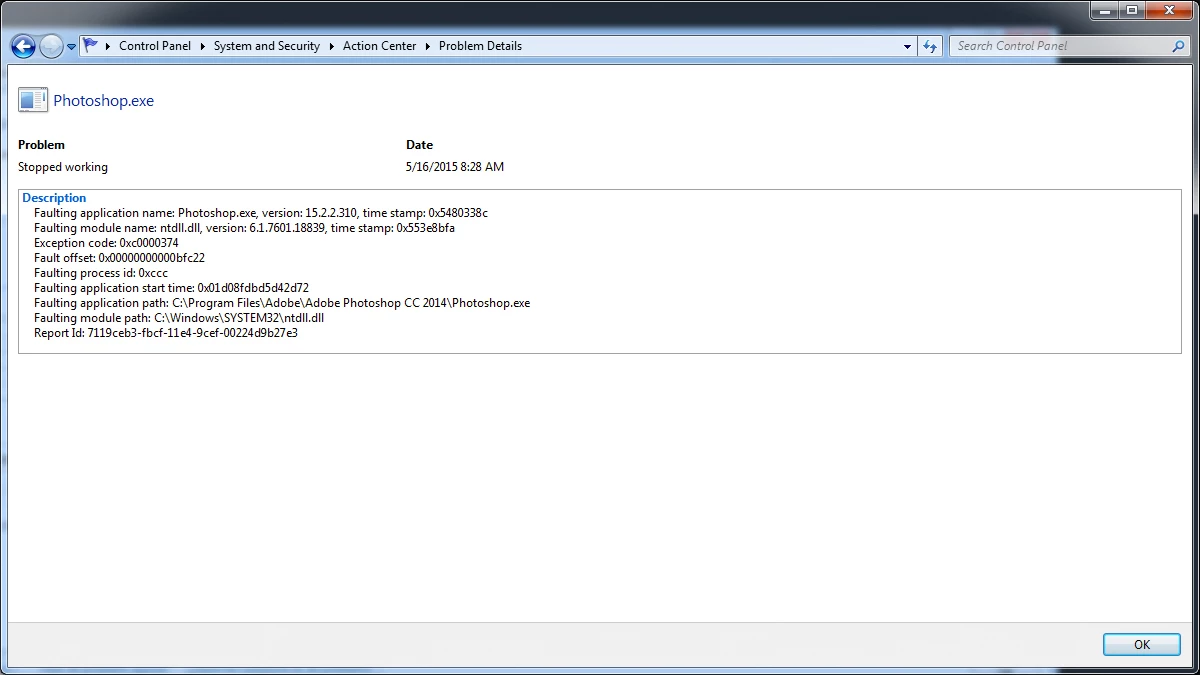This screenshot has height=675, width=1200.
Task: Select the Problem Details breadcrumb
Action: click(x=481, y=46)
